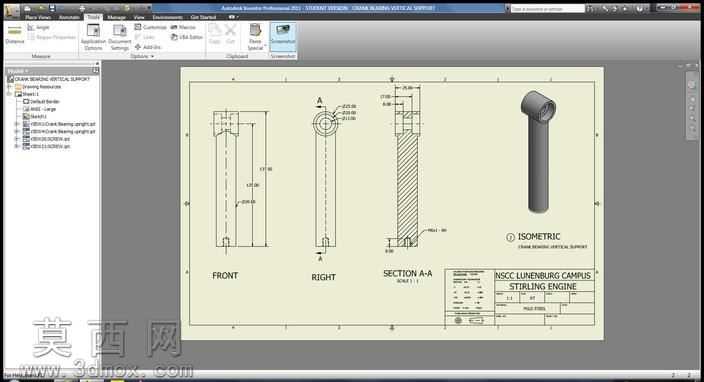Viewport: 704px width, 382px height.
Task: Expand the VIEW21 SCREW node
Action: 17,146
